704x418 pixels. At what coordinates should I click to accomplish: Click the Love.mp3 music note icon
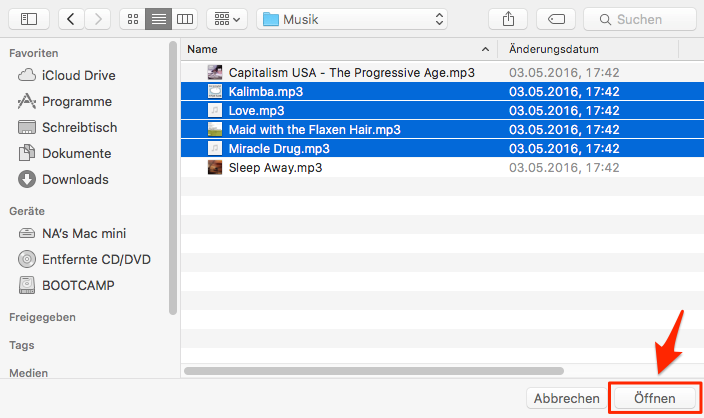(x=215, y=110)
